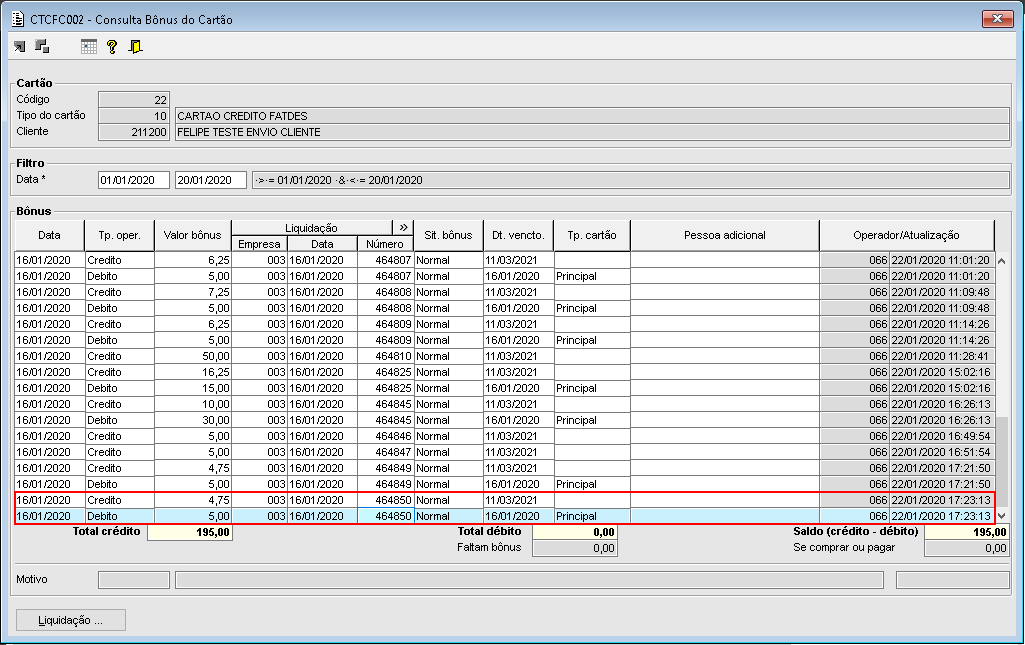Open the calendar toolbar icon
This screenshot has height=645, width=1025.
pyautogui.click(x=89, y=46)
